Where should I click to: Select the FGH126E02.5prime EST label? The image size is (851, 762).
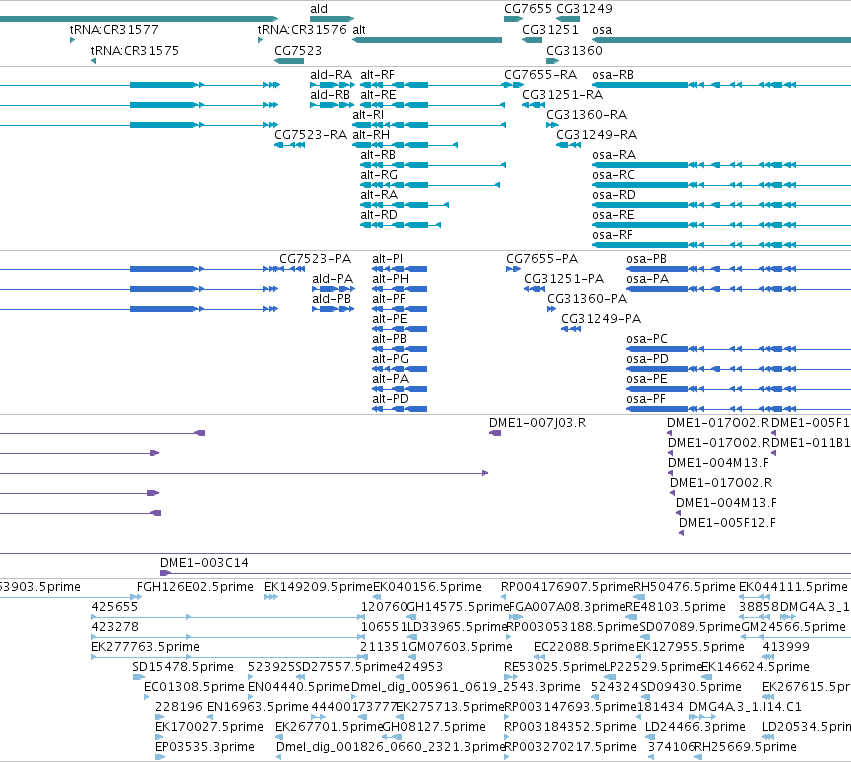(x=195, y=587)
